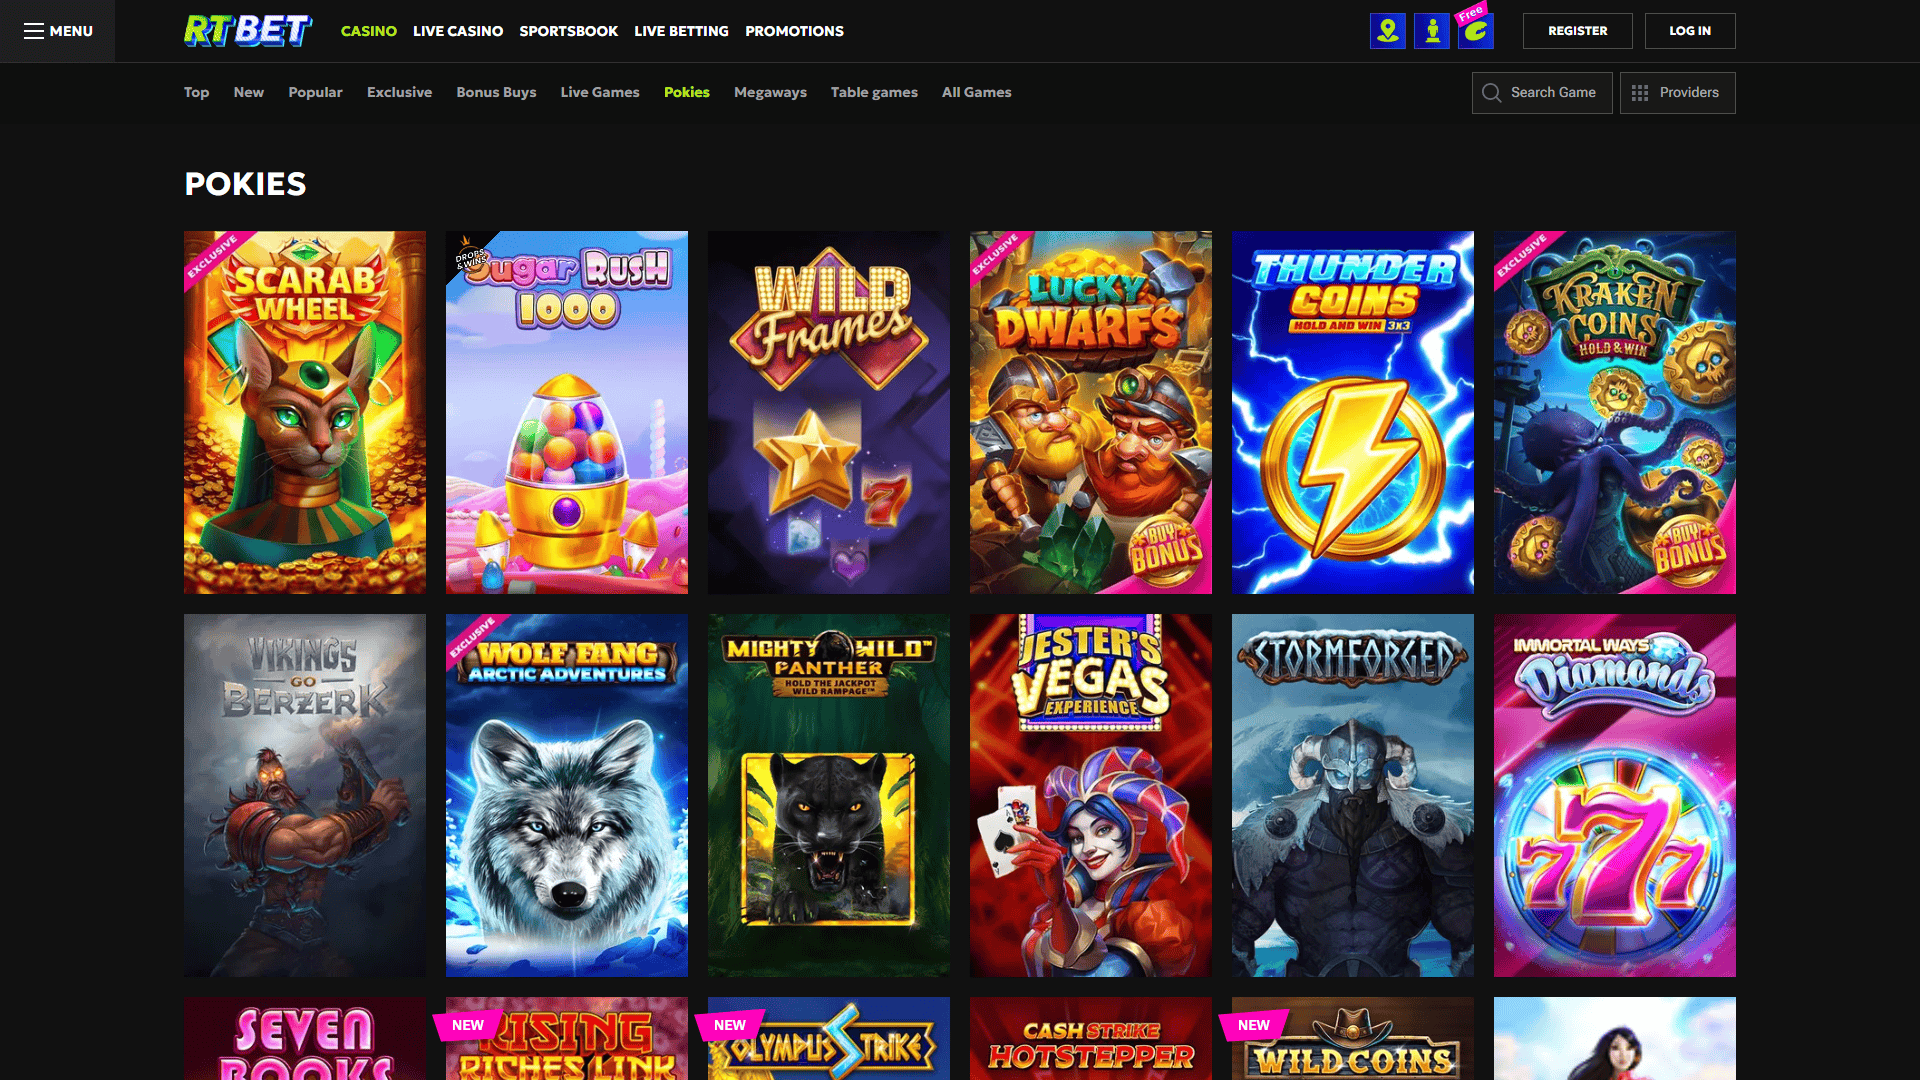Open the hamburger MENU
The height and width of the screenshot is (1080, 1920).
point(58,31)
